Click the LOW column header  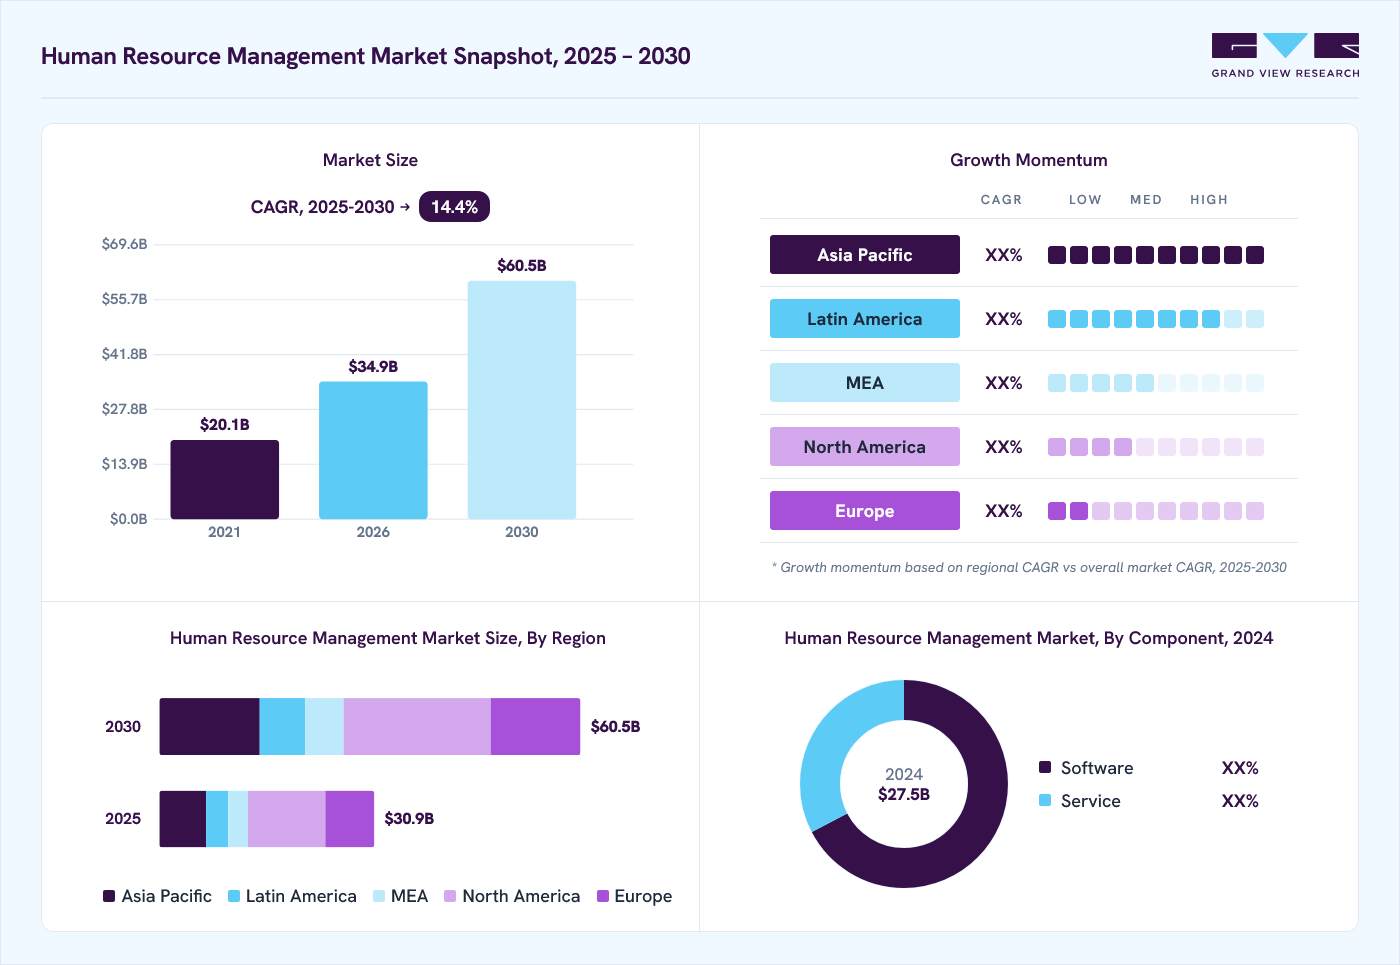pyautogui.click(x=1085, y=200)
